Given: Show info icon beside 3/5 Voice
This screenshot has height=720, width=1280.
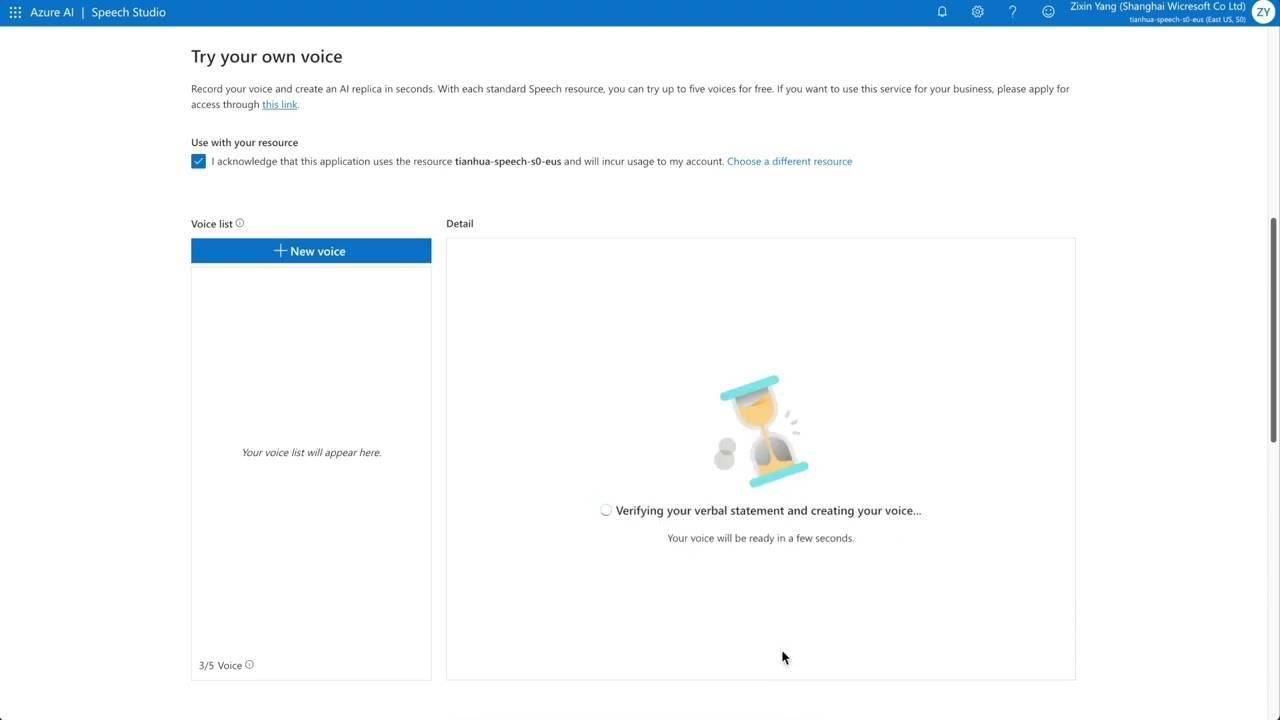Looking at the screenshot, I should pyautogui.click(x=250, y=665).
